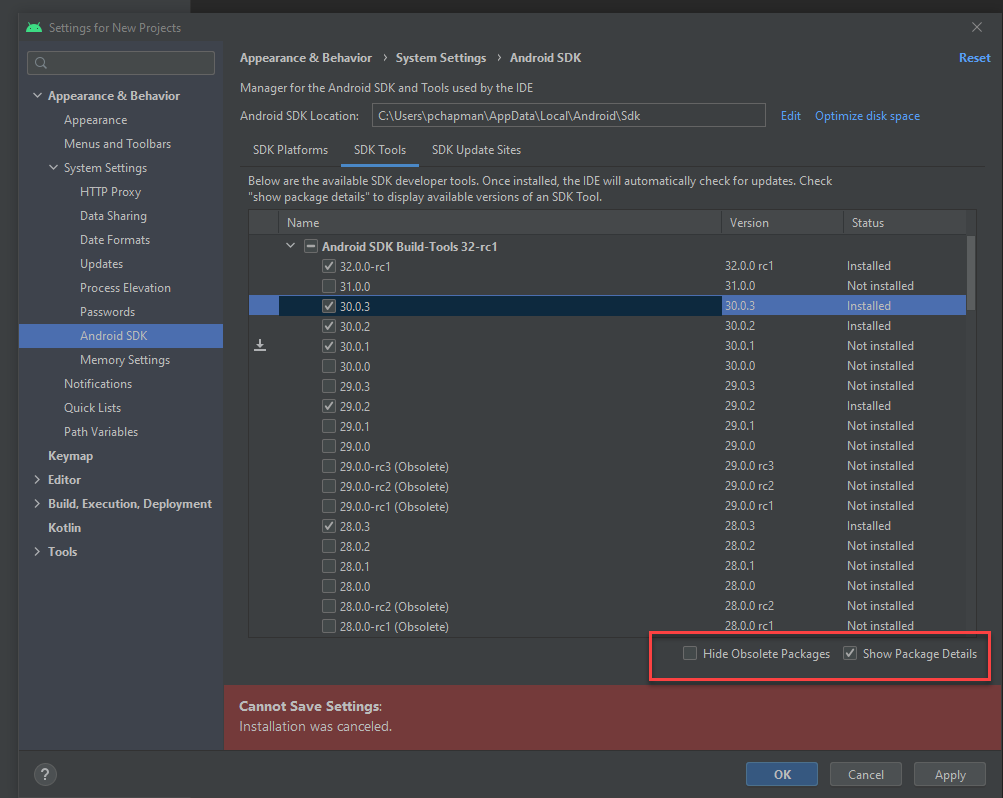The height and width of the screenshot is (798, 1003).
Task: Open Quick Lists settings
Action: (x=92, y=408)
